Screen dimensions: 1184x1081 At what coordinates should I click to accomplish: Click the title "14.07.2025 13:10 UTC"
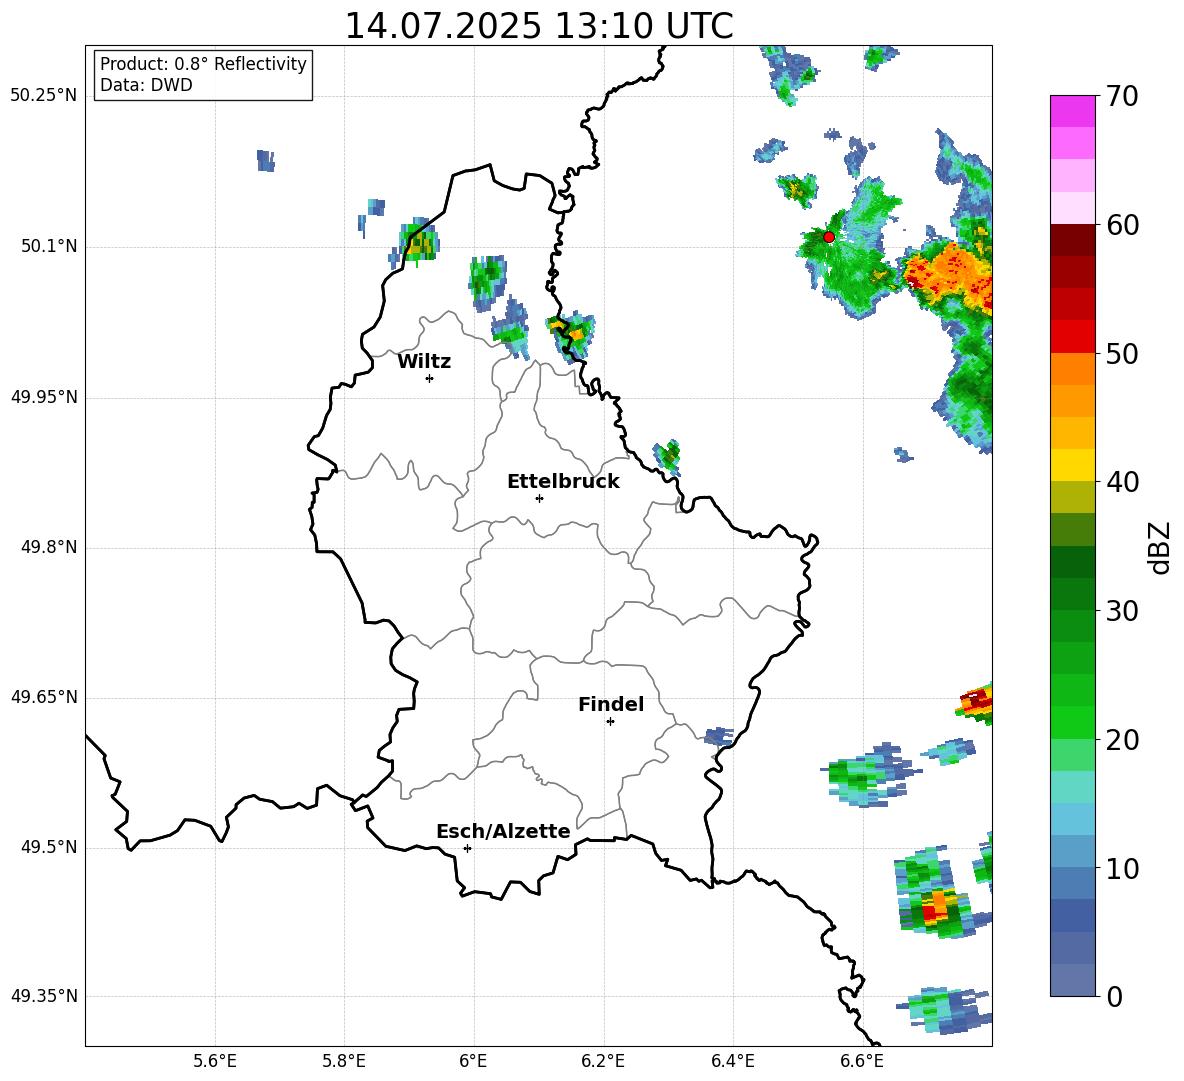coord(538,26)
